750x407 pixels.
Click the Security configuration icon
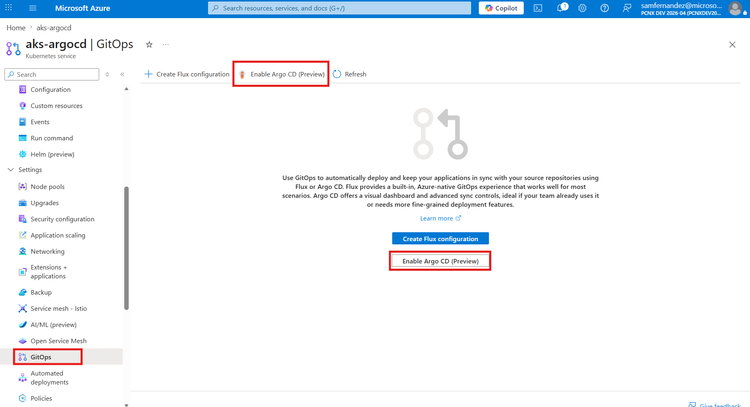pyautogui.click(x=22, y=219)
